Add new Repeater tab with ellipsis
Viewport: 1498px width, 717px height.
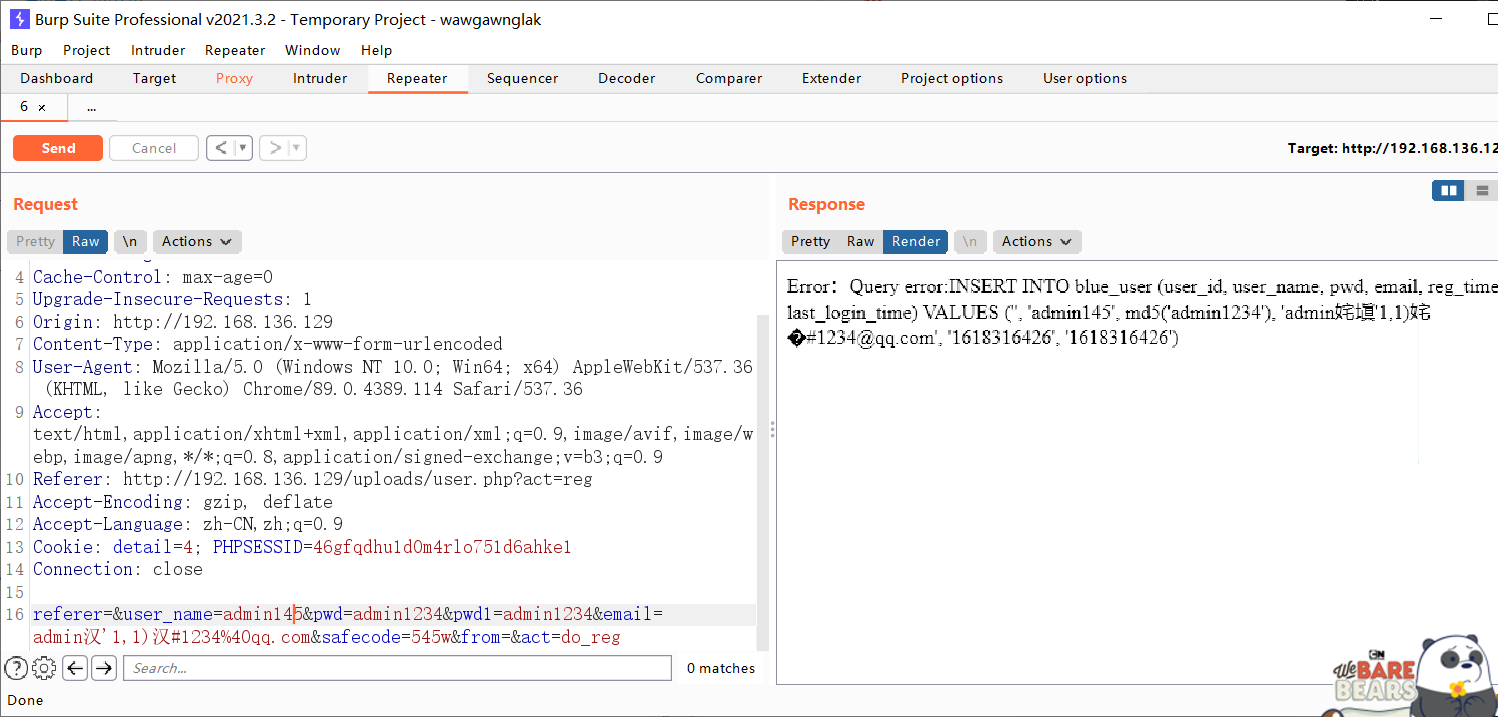91,107
